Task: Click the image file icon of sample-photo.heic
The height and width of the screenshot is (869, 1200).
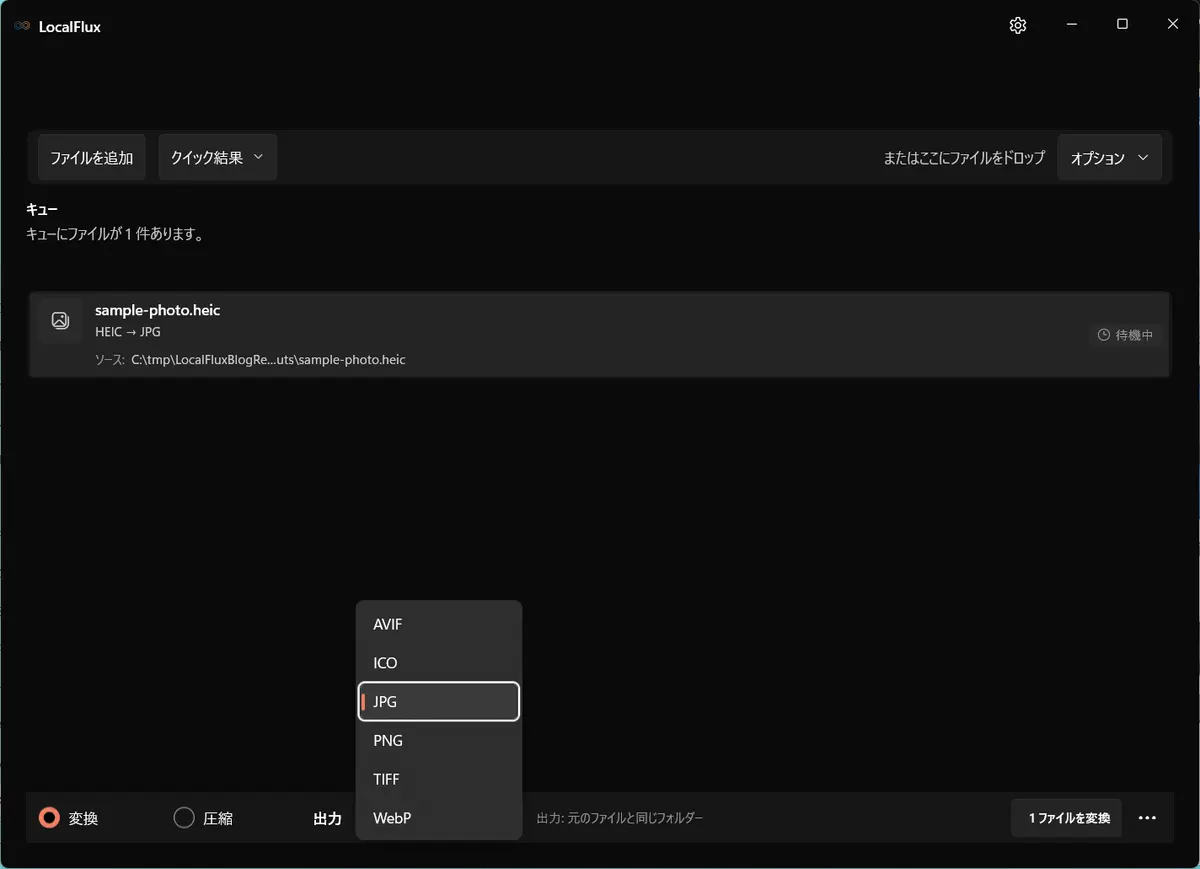Action: pyautogui.click(x=60, y=320)
